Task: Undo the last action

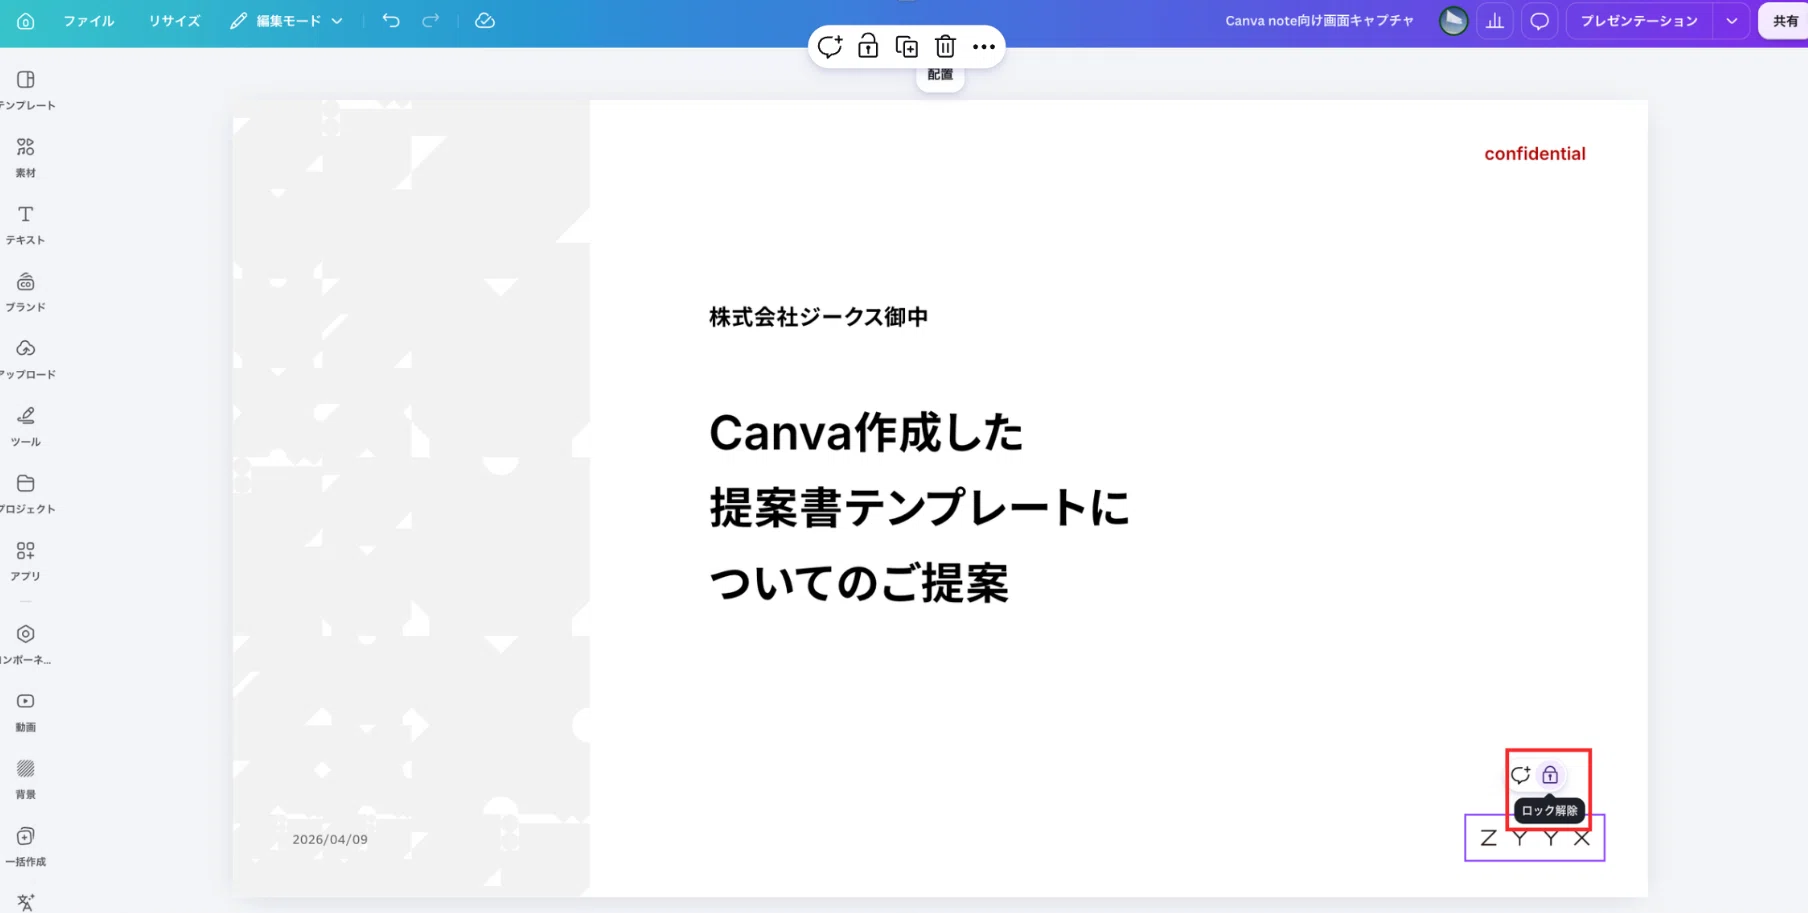Action: [x=391, y=21]
